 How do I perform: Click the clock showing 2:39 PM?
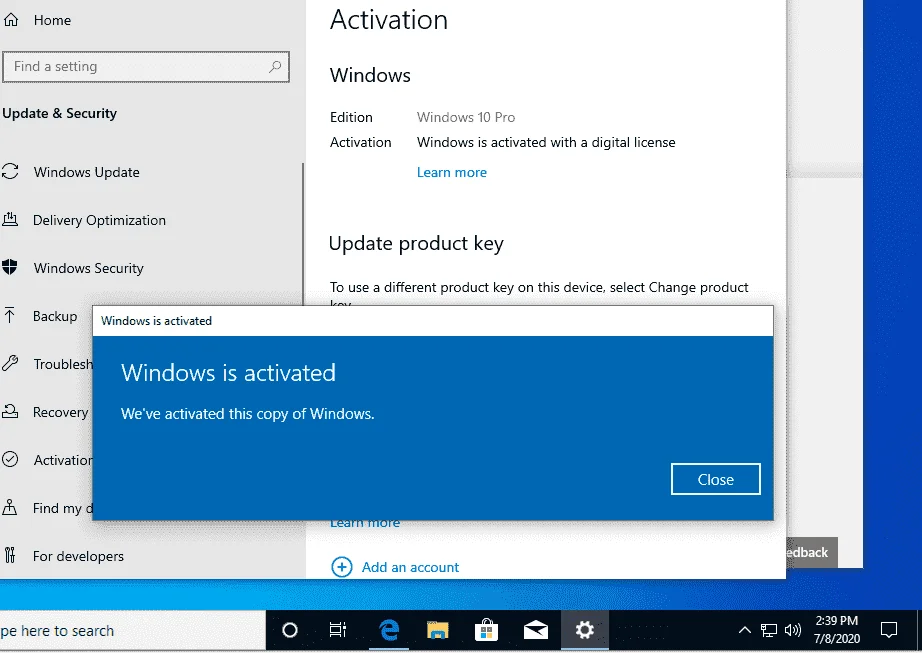pos(837,629)
